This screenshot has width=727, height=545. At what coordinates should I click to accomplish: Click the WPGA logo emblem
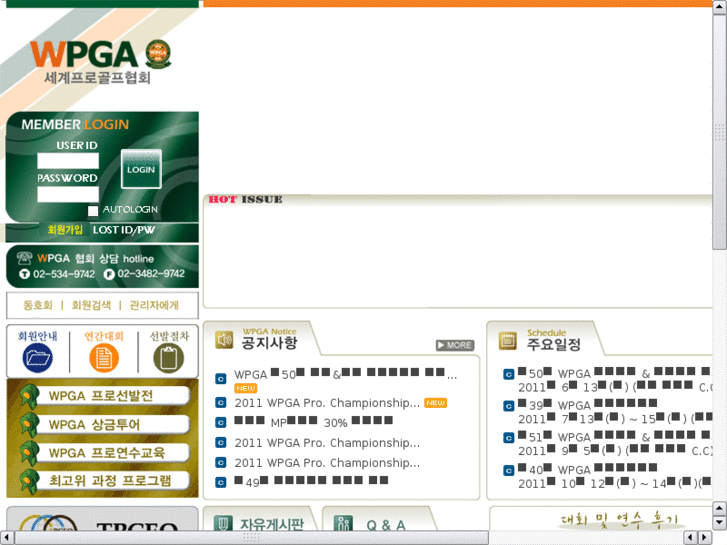tap(158, 54)
